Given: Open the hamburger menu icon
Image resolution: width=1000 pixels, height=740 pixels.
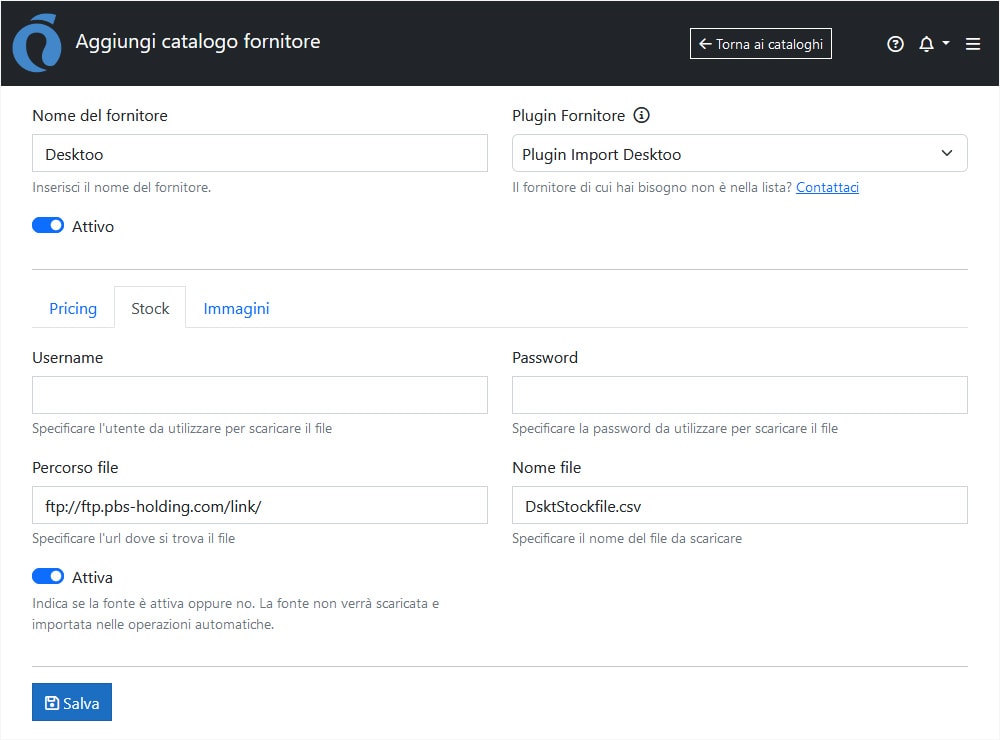Looking at the screenshot, I should coord(973,44).
